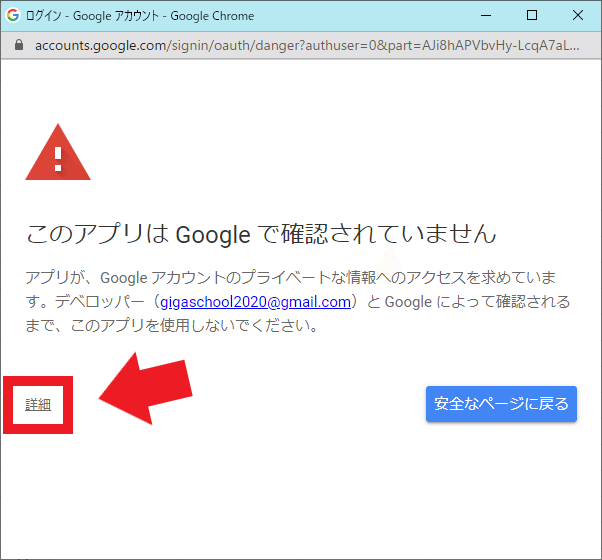This screenshot has height=560, width=602.
Task: Click the title ログイン - Google アカウント - Google Chrome
Action: tap(140, 16)
